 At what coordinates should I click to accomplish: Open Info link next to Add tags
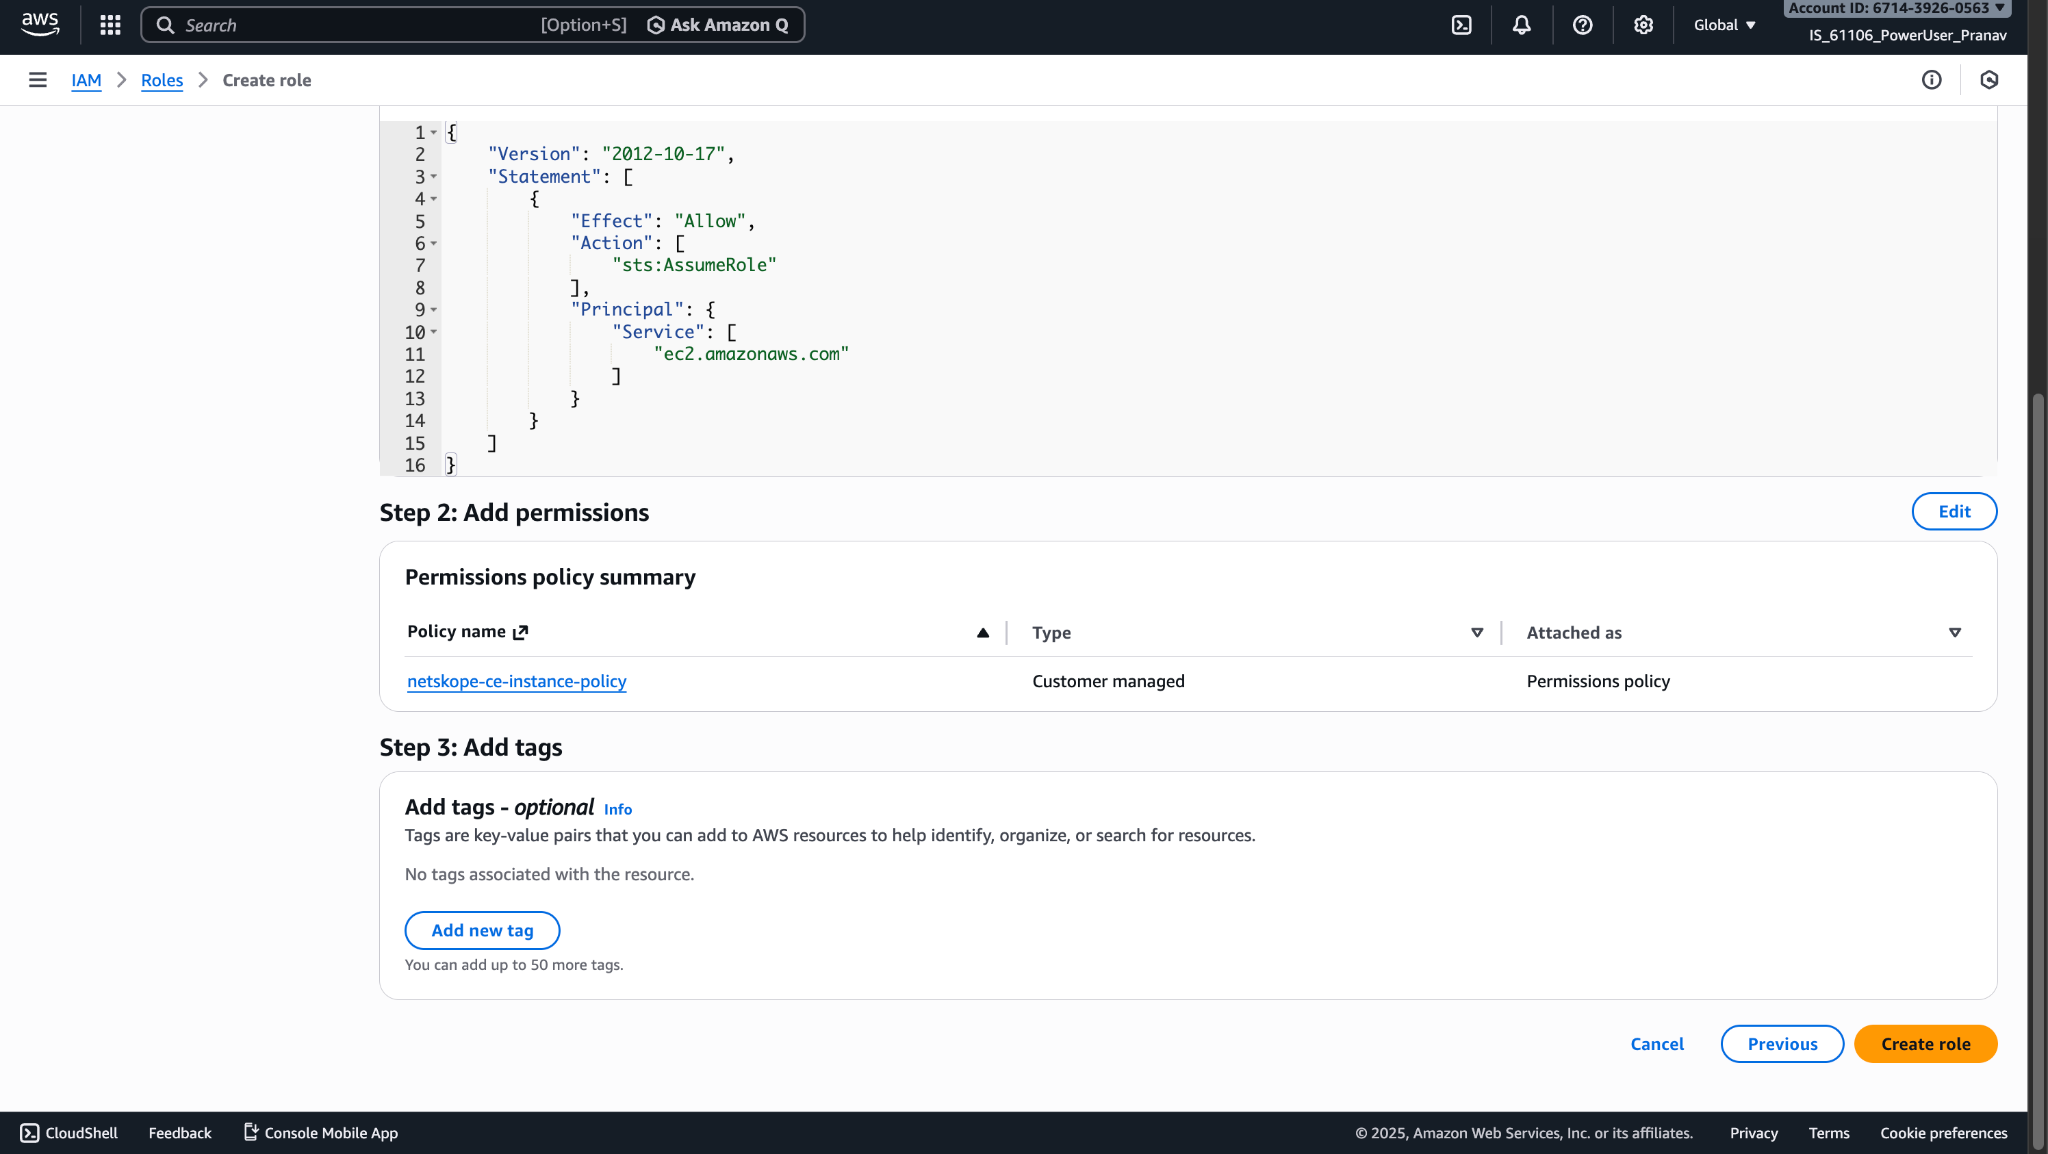(618, 809)
